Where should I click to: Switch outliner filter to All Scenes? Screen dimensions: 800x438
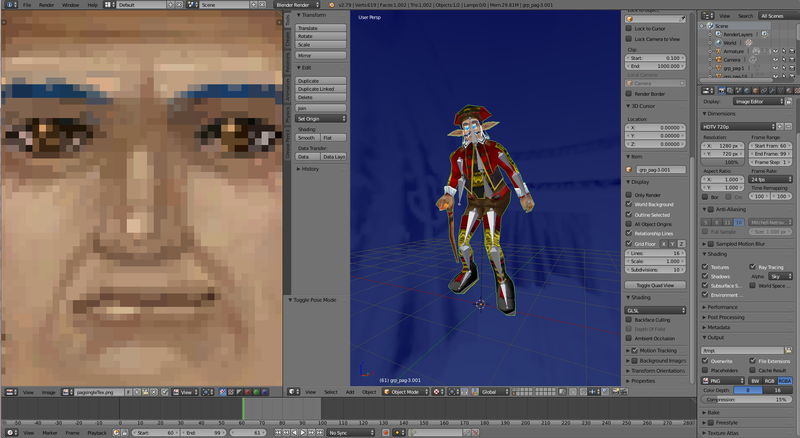[x=777, y=16]
